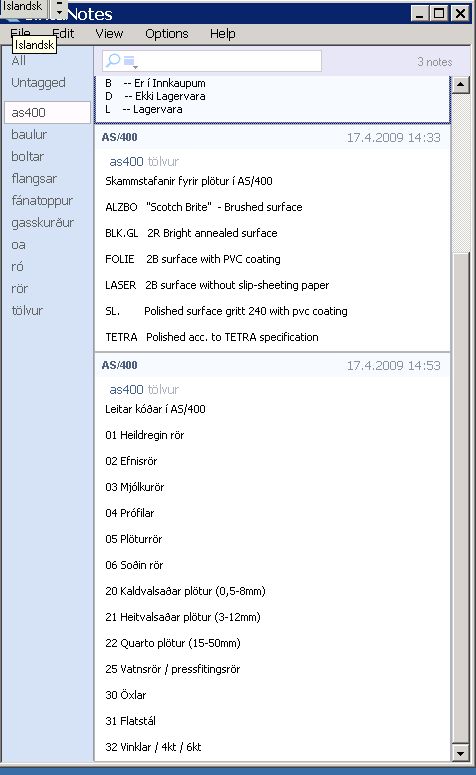Screen dimensions: 476x775
Task: Open the Options menu
Action: [x=167, y=34]
